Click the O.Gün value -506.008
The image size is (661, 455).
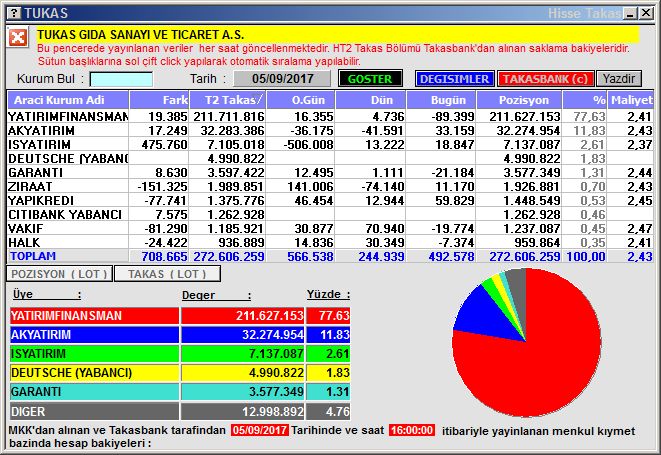click(309, 145)
